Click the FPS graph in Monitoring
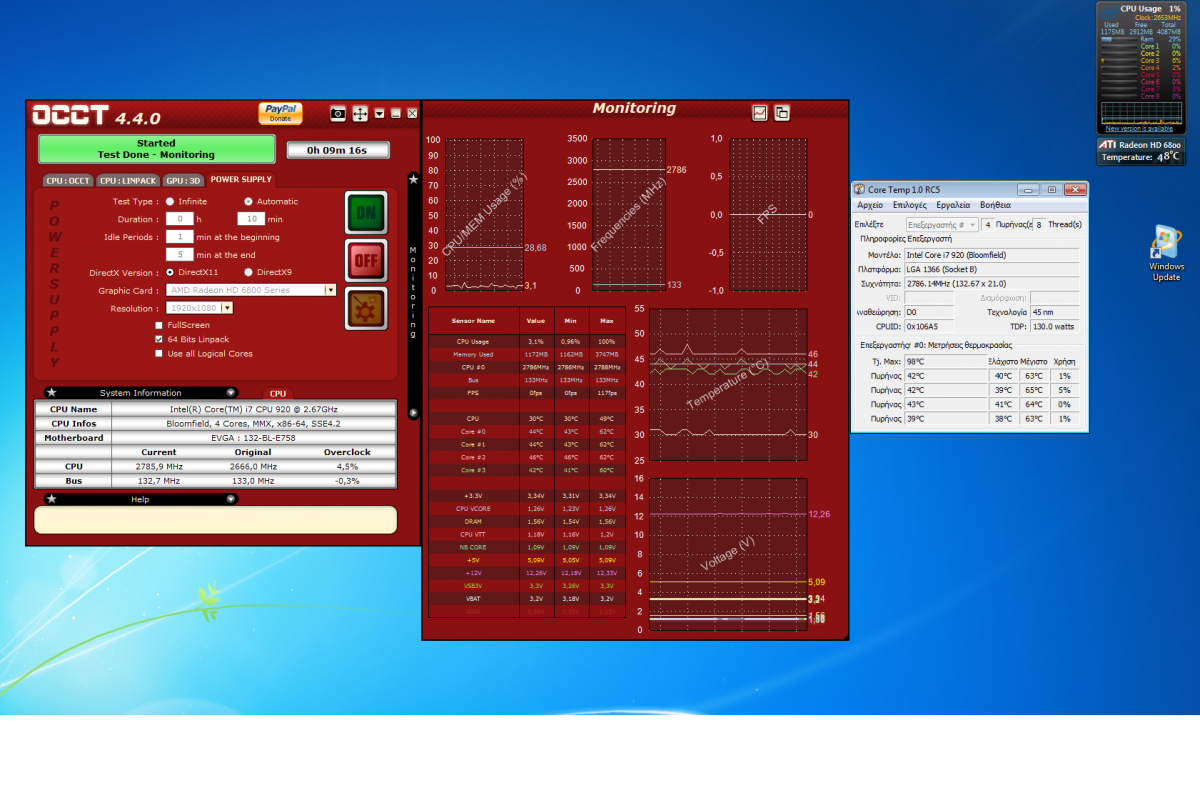Viewport: 1200px width, 803px height. tap(768, 214)
